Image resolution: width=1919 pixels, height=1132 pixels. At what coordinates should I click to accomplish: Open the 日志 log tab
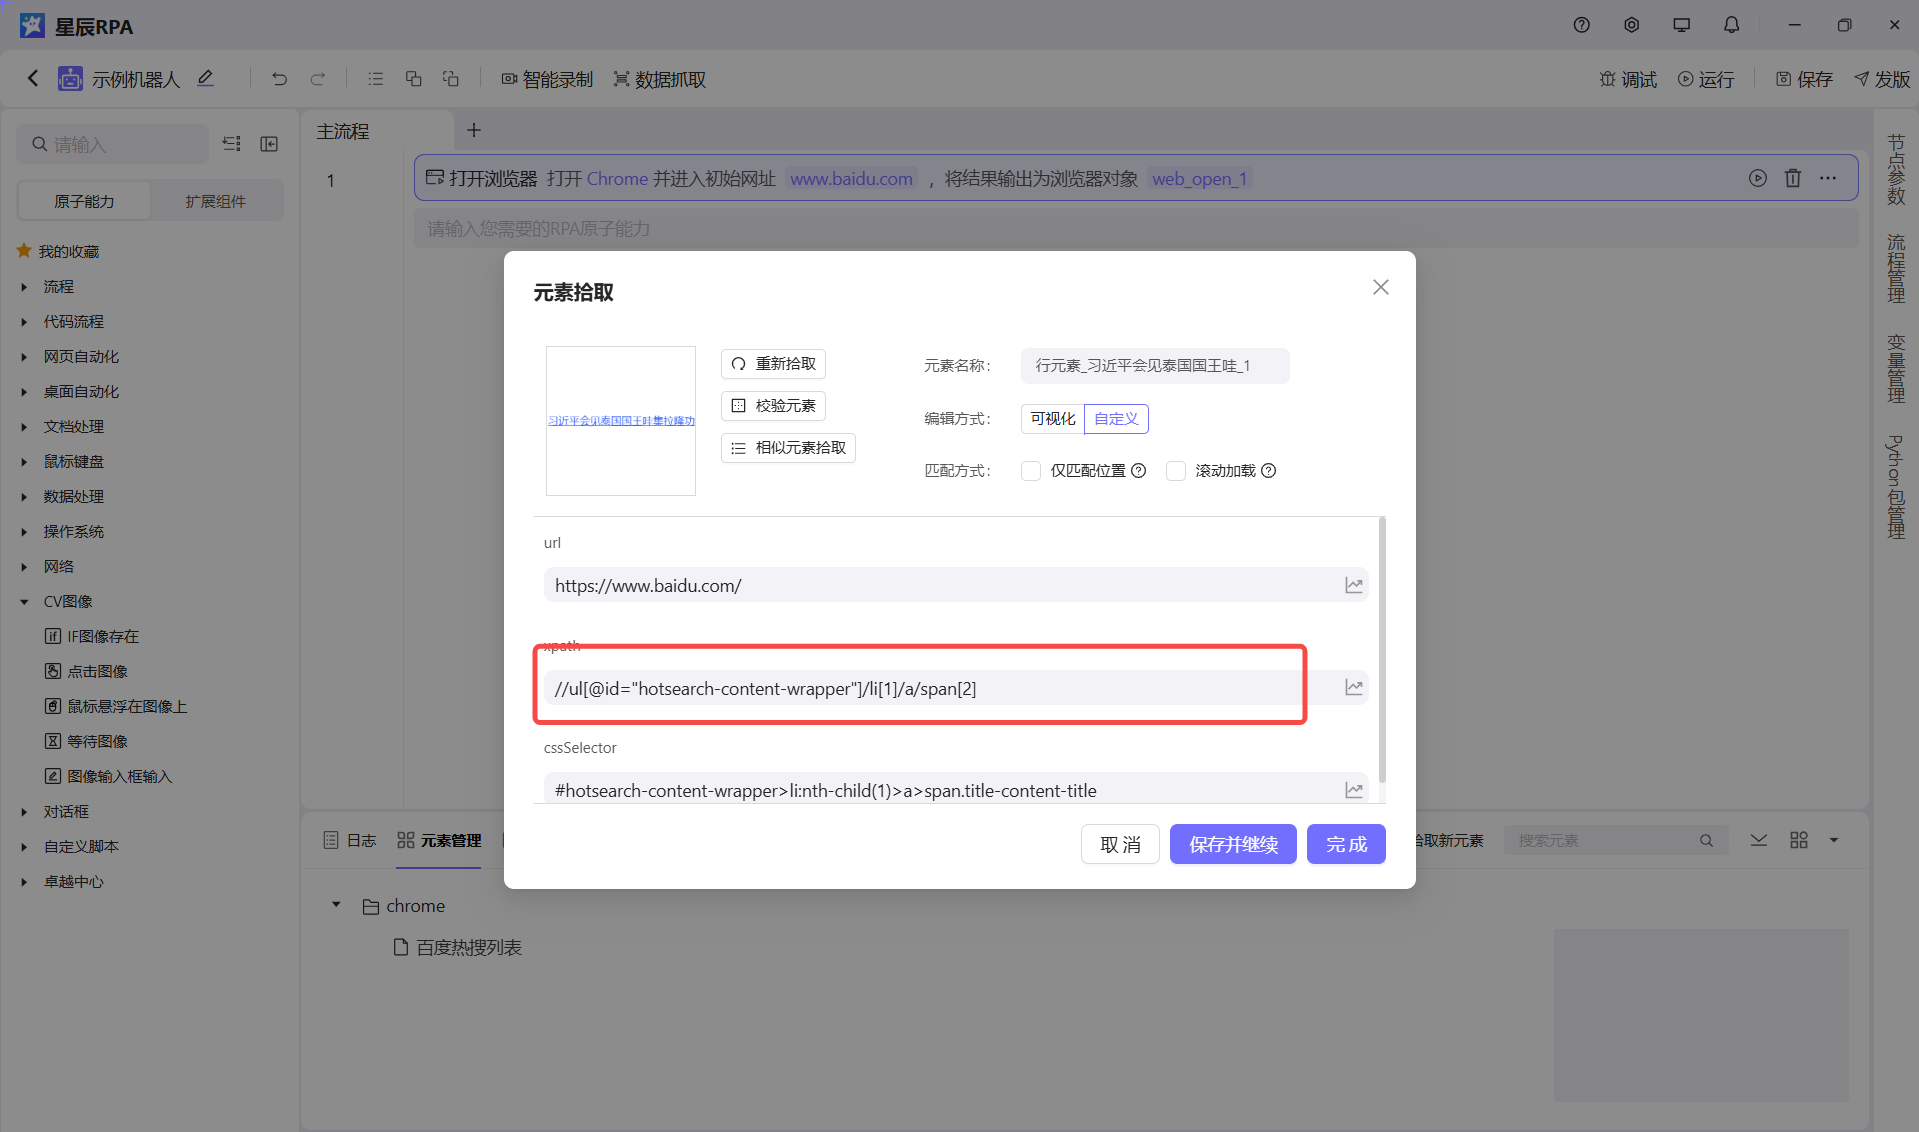(350, 840)
